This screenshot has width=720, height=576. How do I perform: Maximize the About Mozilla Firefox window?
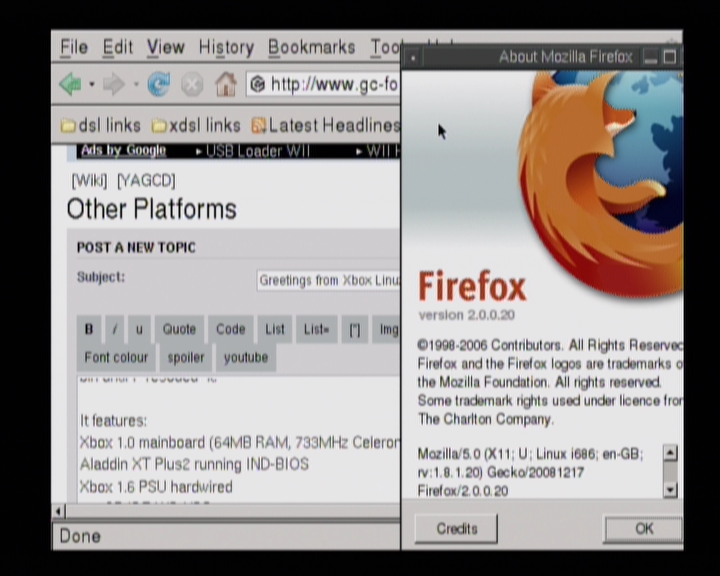click(670, 57)
